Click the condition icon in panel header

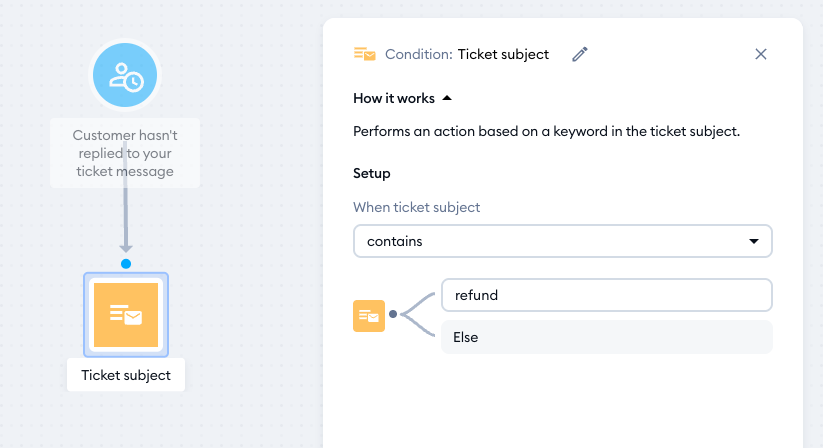tap(365, 54)
